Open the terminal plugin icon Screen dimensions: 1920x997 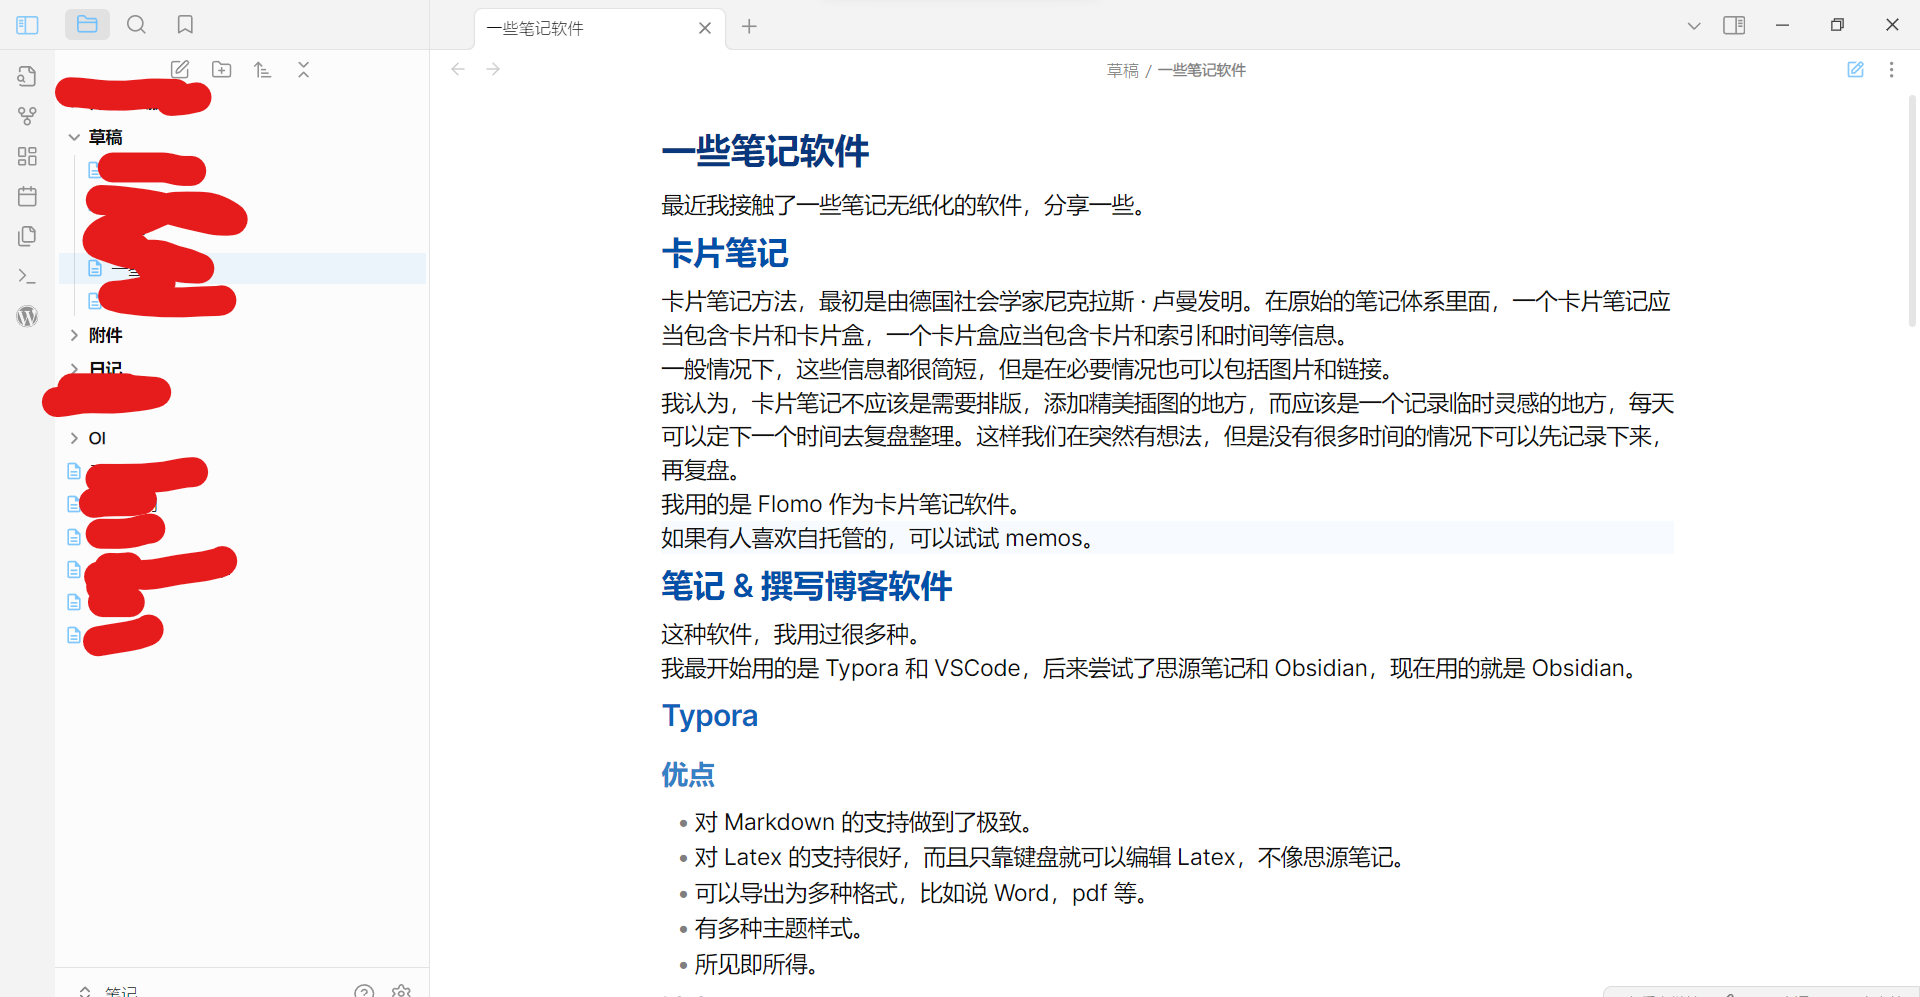click(27, 276)
